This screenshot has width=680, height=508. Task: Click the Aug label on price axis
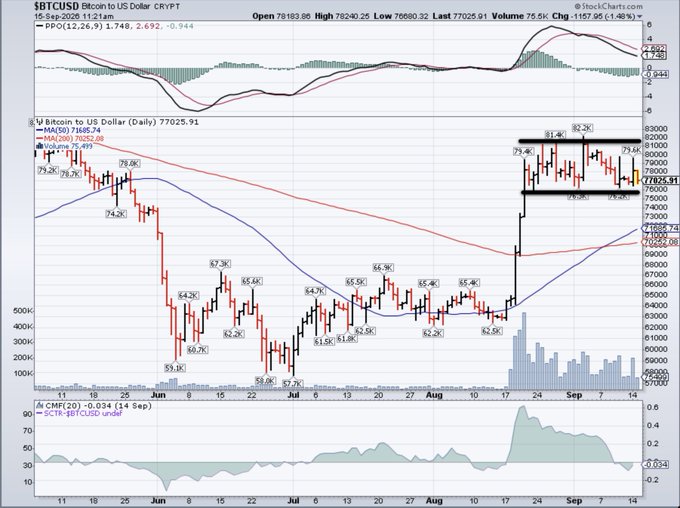434,395
